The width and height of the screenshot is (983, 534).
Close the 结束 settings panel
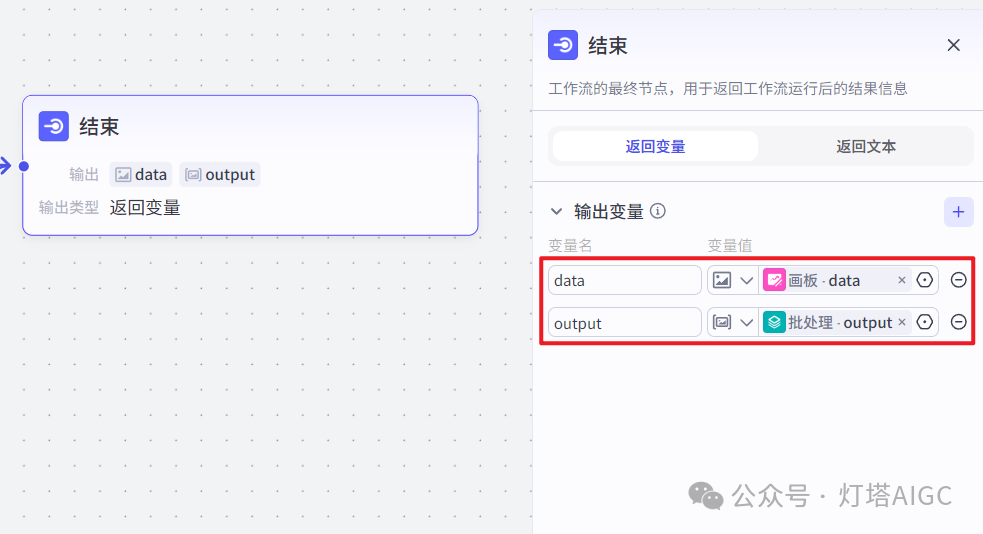tap(954, 45)
